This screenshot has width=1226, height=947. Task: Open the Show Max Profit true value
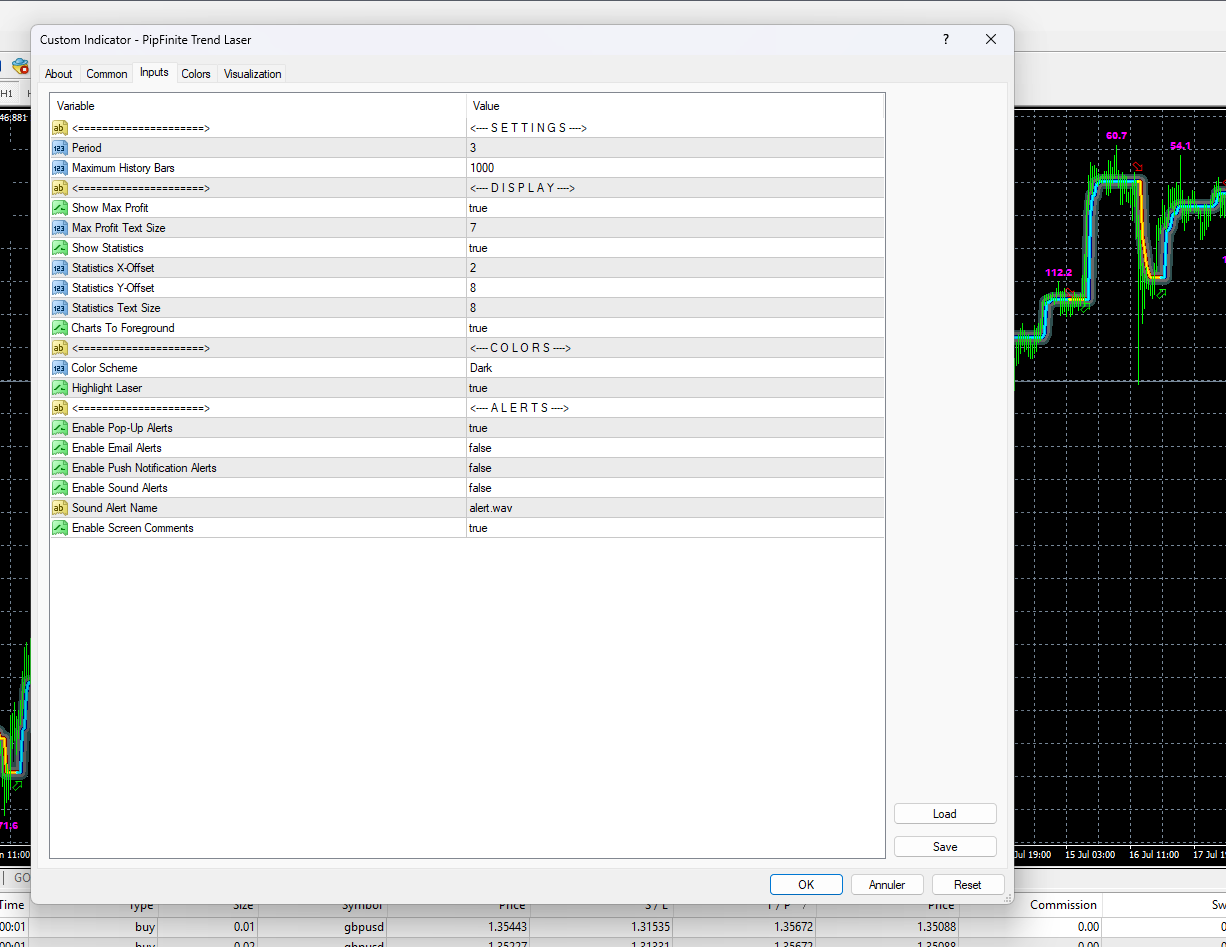[x=675, y=208]
